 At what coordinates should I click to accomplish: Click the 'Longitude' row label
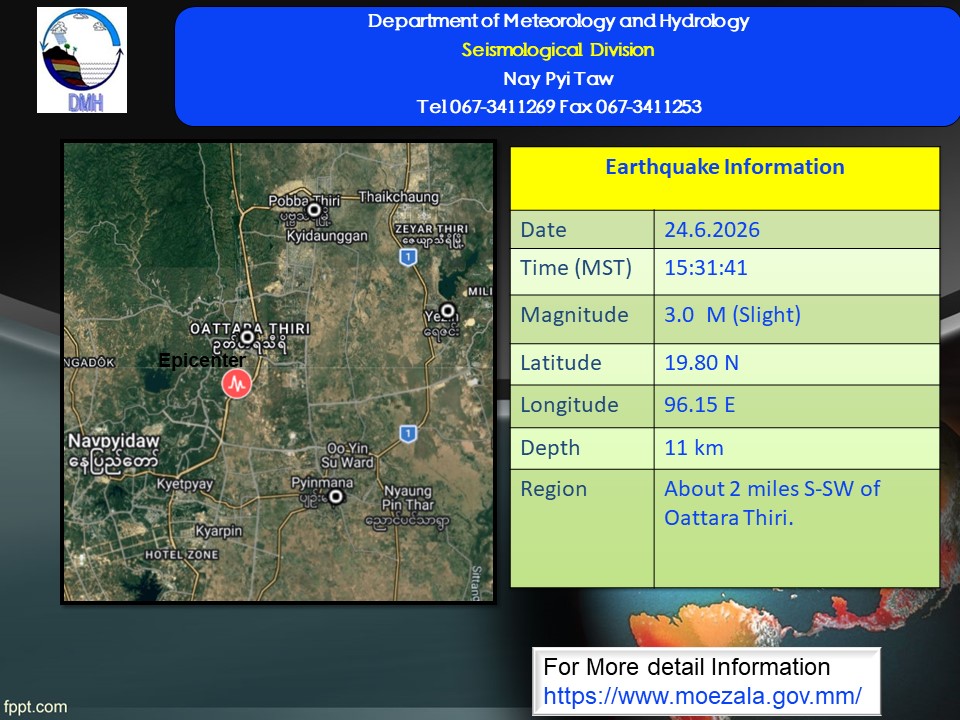pyautogui.click(x=569, y=405)
